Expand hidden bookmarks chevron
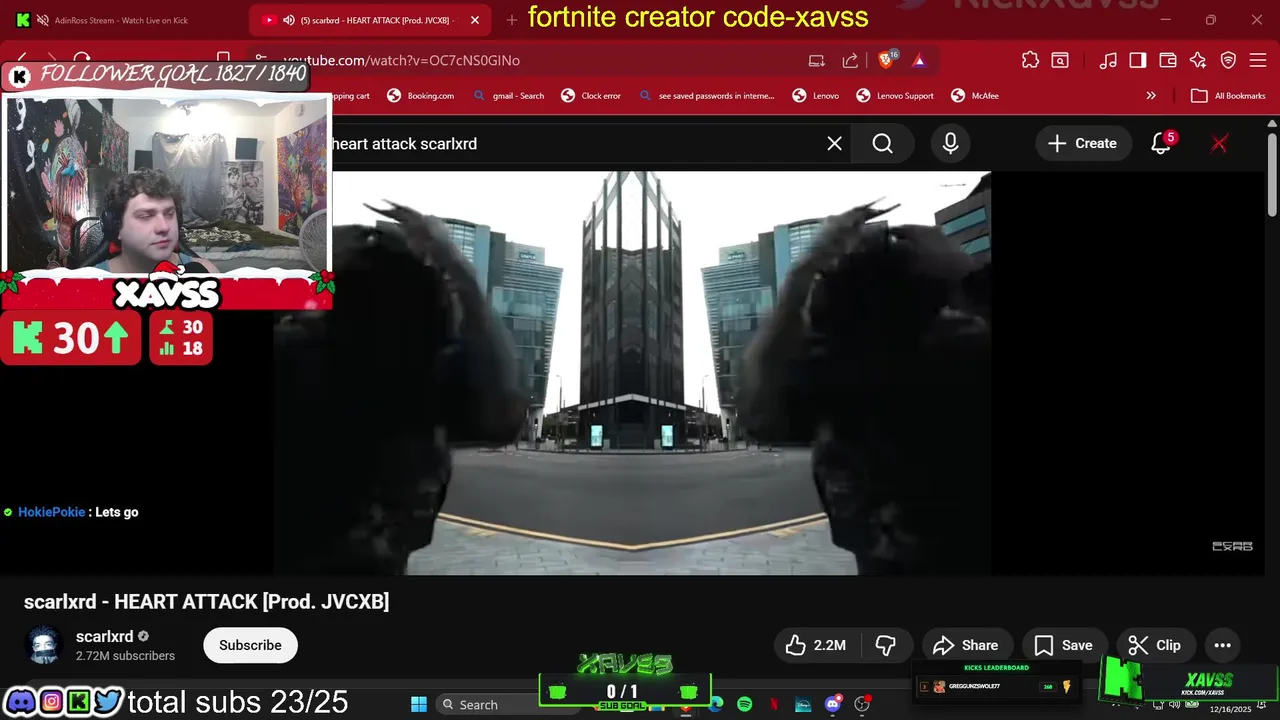Image resolution: width=1280 pixels, height=720 pixels. 1151,96
